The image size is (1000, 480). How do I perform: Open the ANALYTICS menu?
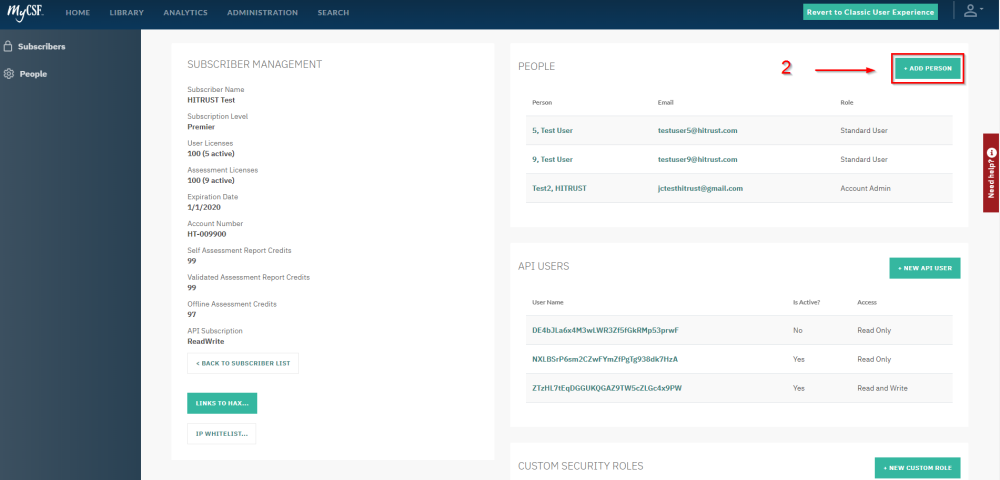[185, 13]
